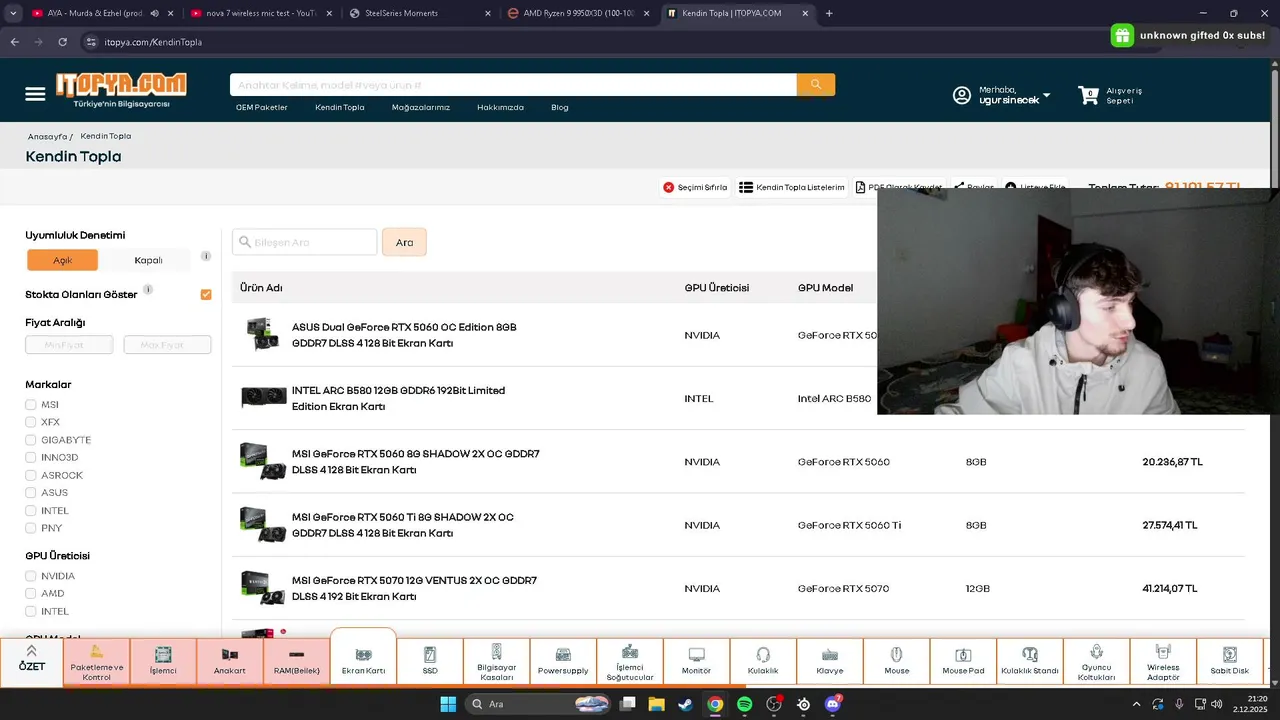Viewport: 1280px width, 720px height.
Task: Click the main keyword search bar
Action: tap(513, 85)
